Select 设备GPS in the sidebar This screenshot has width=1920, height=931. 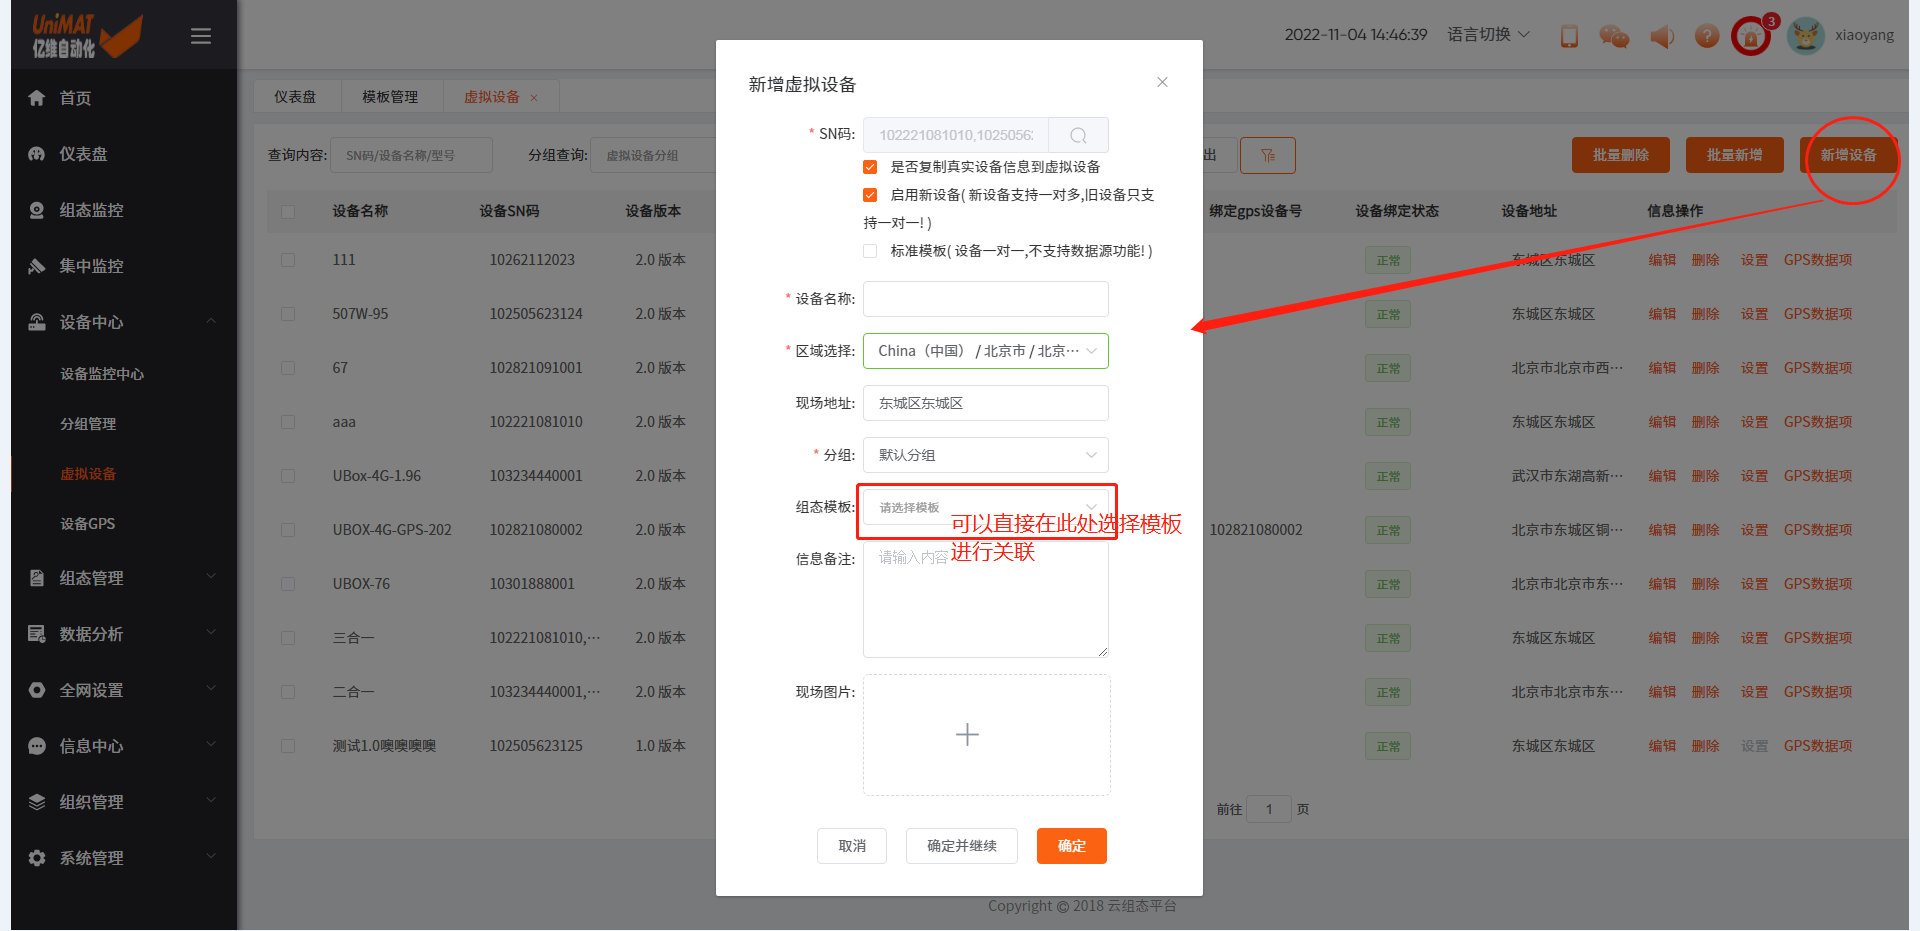coord(88,524)
